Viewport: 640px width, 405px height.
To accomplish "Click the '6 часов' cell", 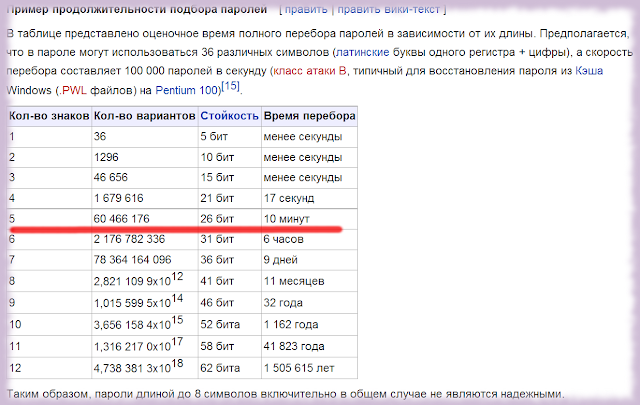I will [x=309, y=239].
